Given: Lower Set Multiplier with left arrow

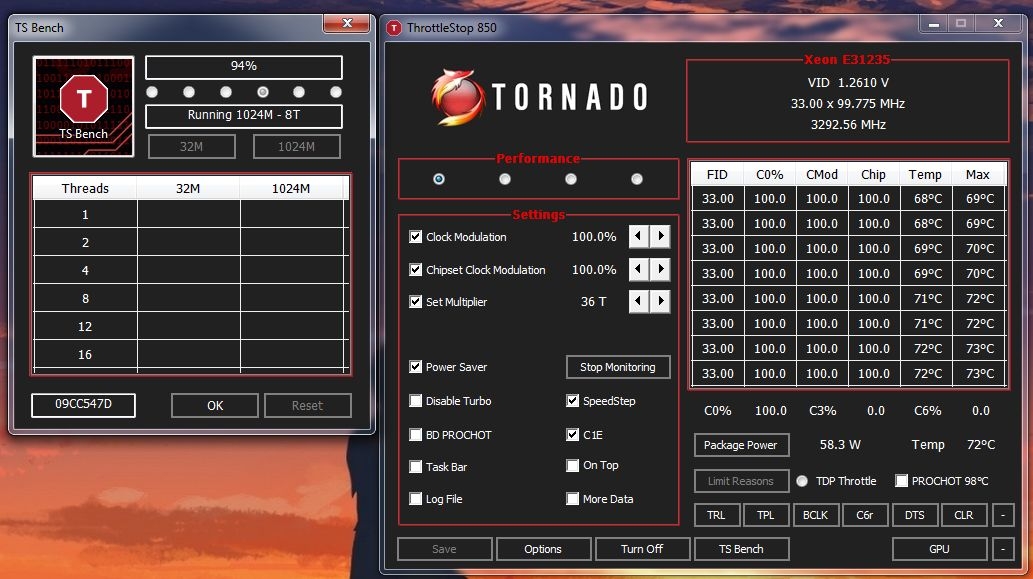Looking at the screenshot, I should point(638,302).
